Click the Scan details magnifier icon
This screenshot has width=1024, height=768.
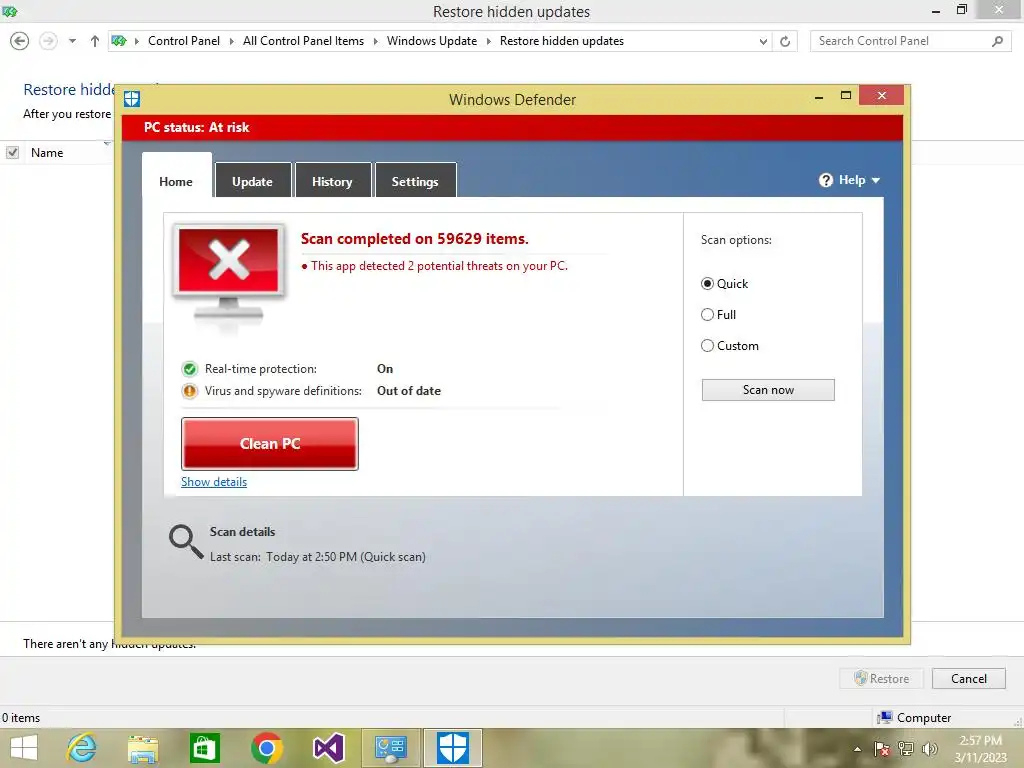click(x=186, y=542)
